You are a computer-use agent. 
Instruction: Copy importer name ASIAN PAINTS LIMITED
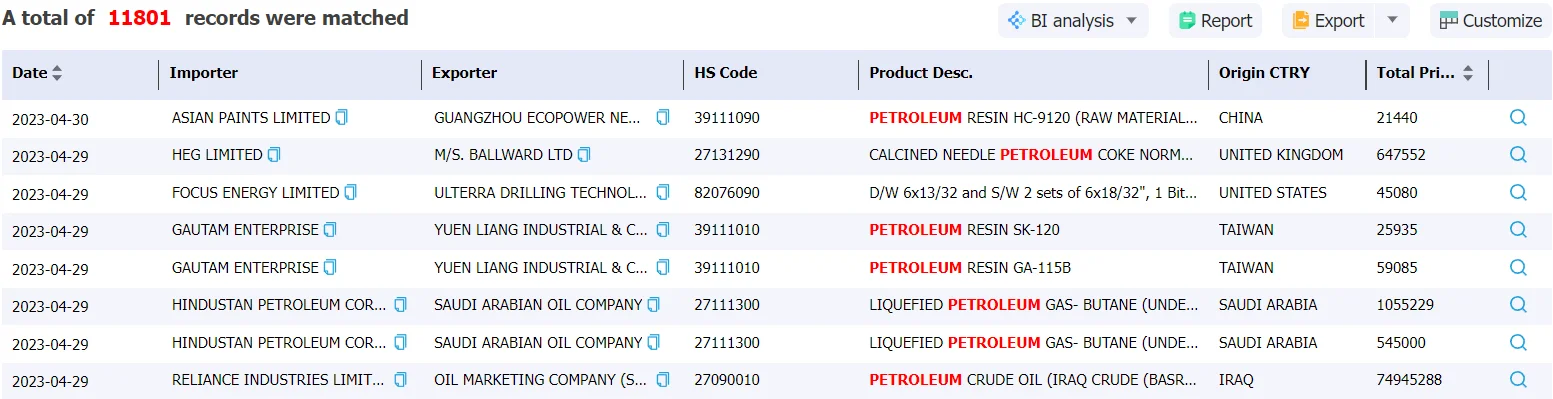coord(342,118)
